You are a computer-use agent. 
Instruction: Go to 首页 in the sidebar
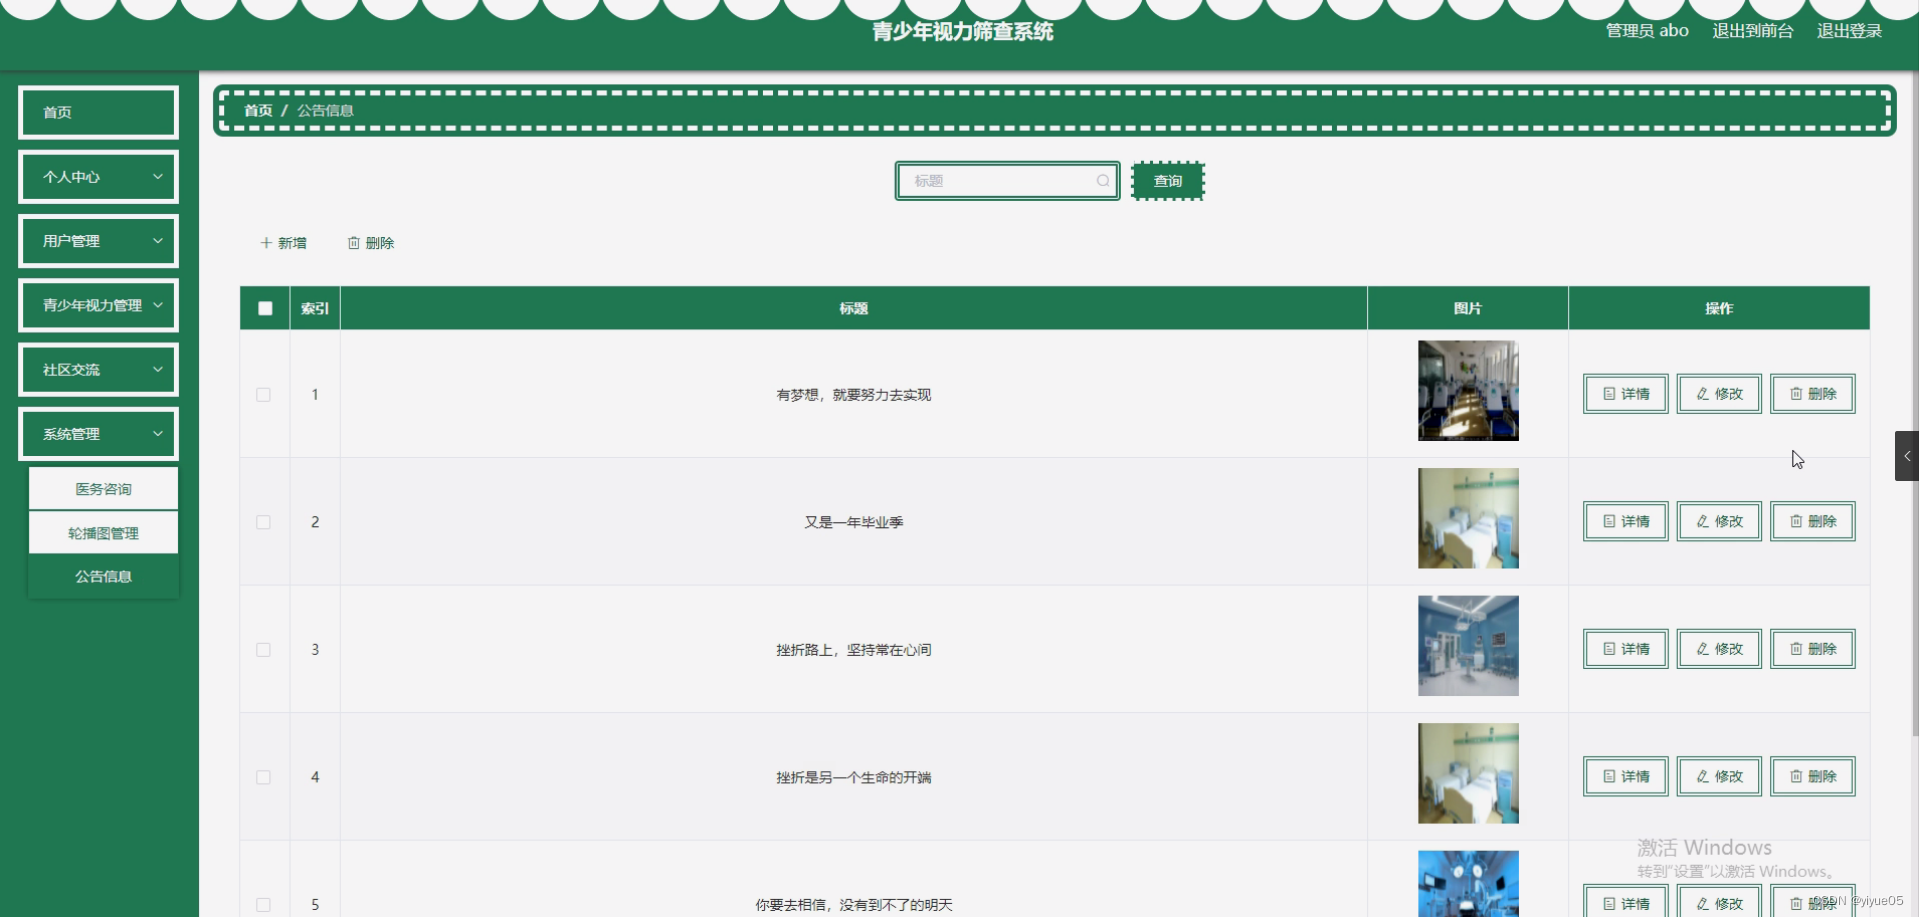(x=99, y=112)
